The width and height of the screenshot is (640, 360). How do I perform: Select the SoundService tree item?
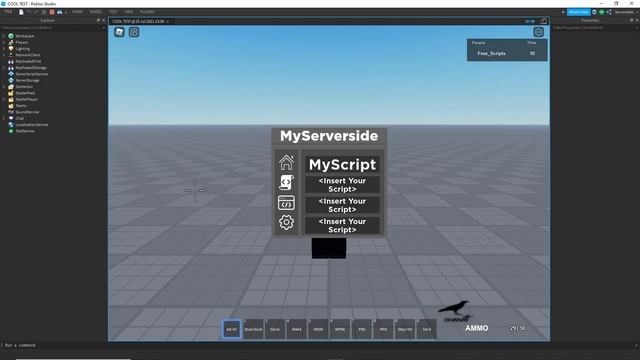pyautogui.click(x=27, y=112)
